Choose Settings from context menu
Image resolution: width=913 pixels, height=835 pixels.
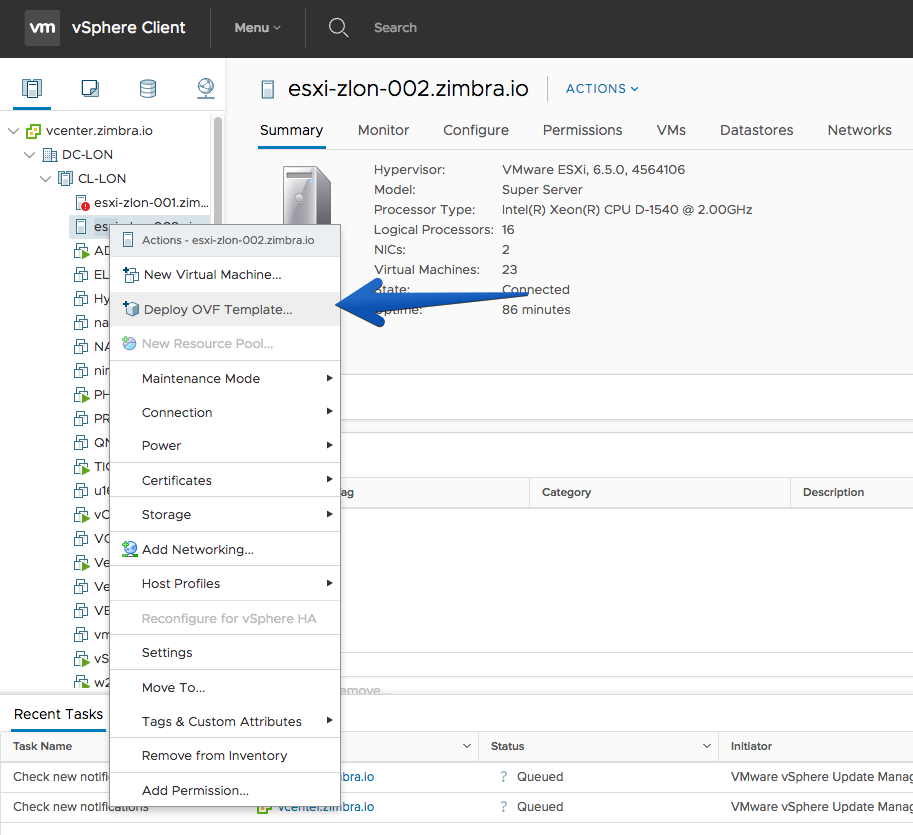[x=225, y=653]
